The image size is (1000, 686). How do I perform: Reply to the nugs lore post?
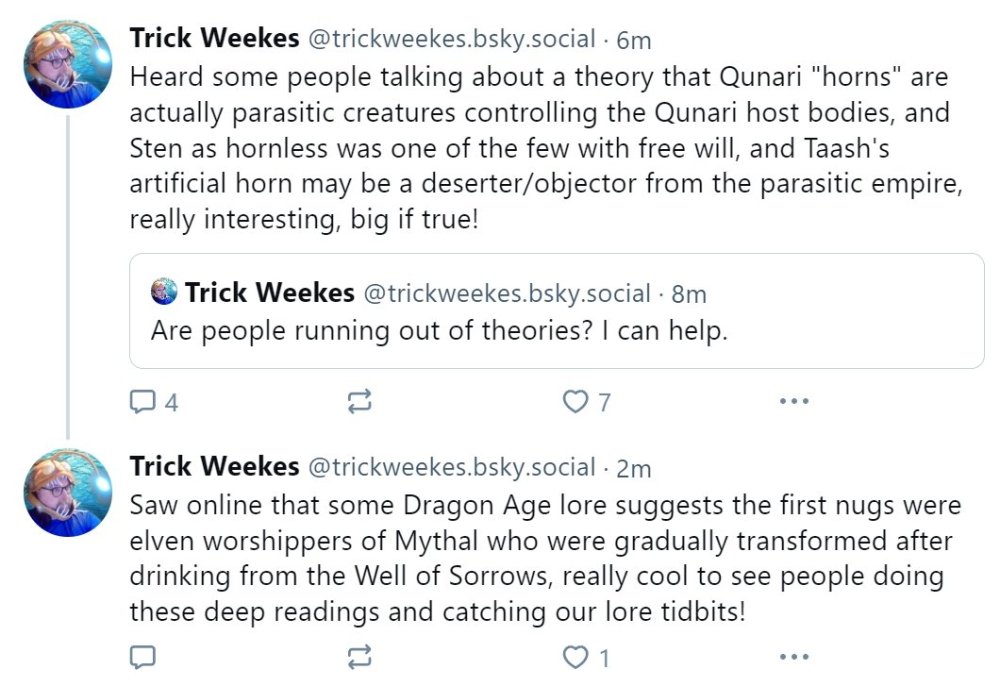point(143,657)
